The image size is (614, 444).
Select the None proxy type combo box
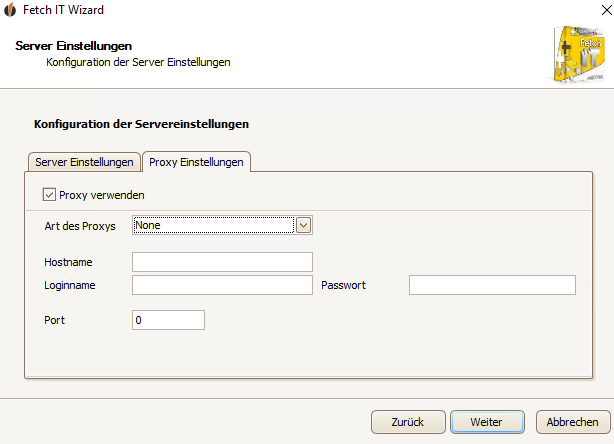[222, 225]
